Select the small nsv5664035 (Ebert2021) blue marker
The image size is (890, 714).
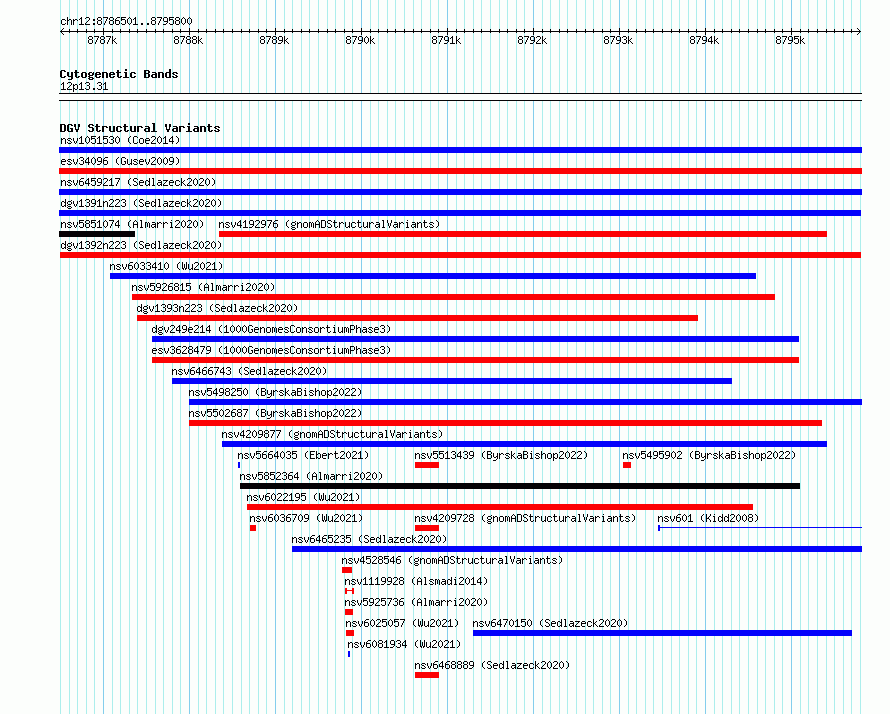click(239, 465)
